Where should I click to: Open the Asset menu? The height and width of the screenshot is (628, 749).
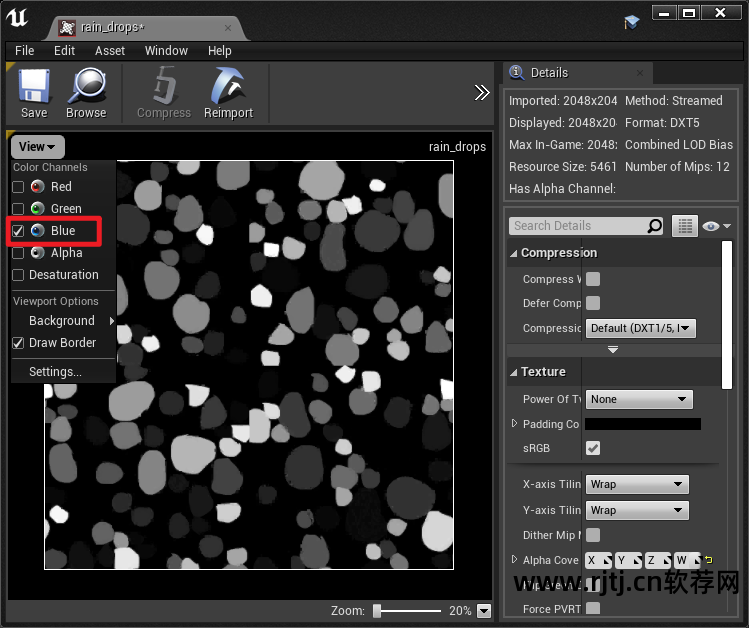click(110, 51)
